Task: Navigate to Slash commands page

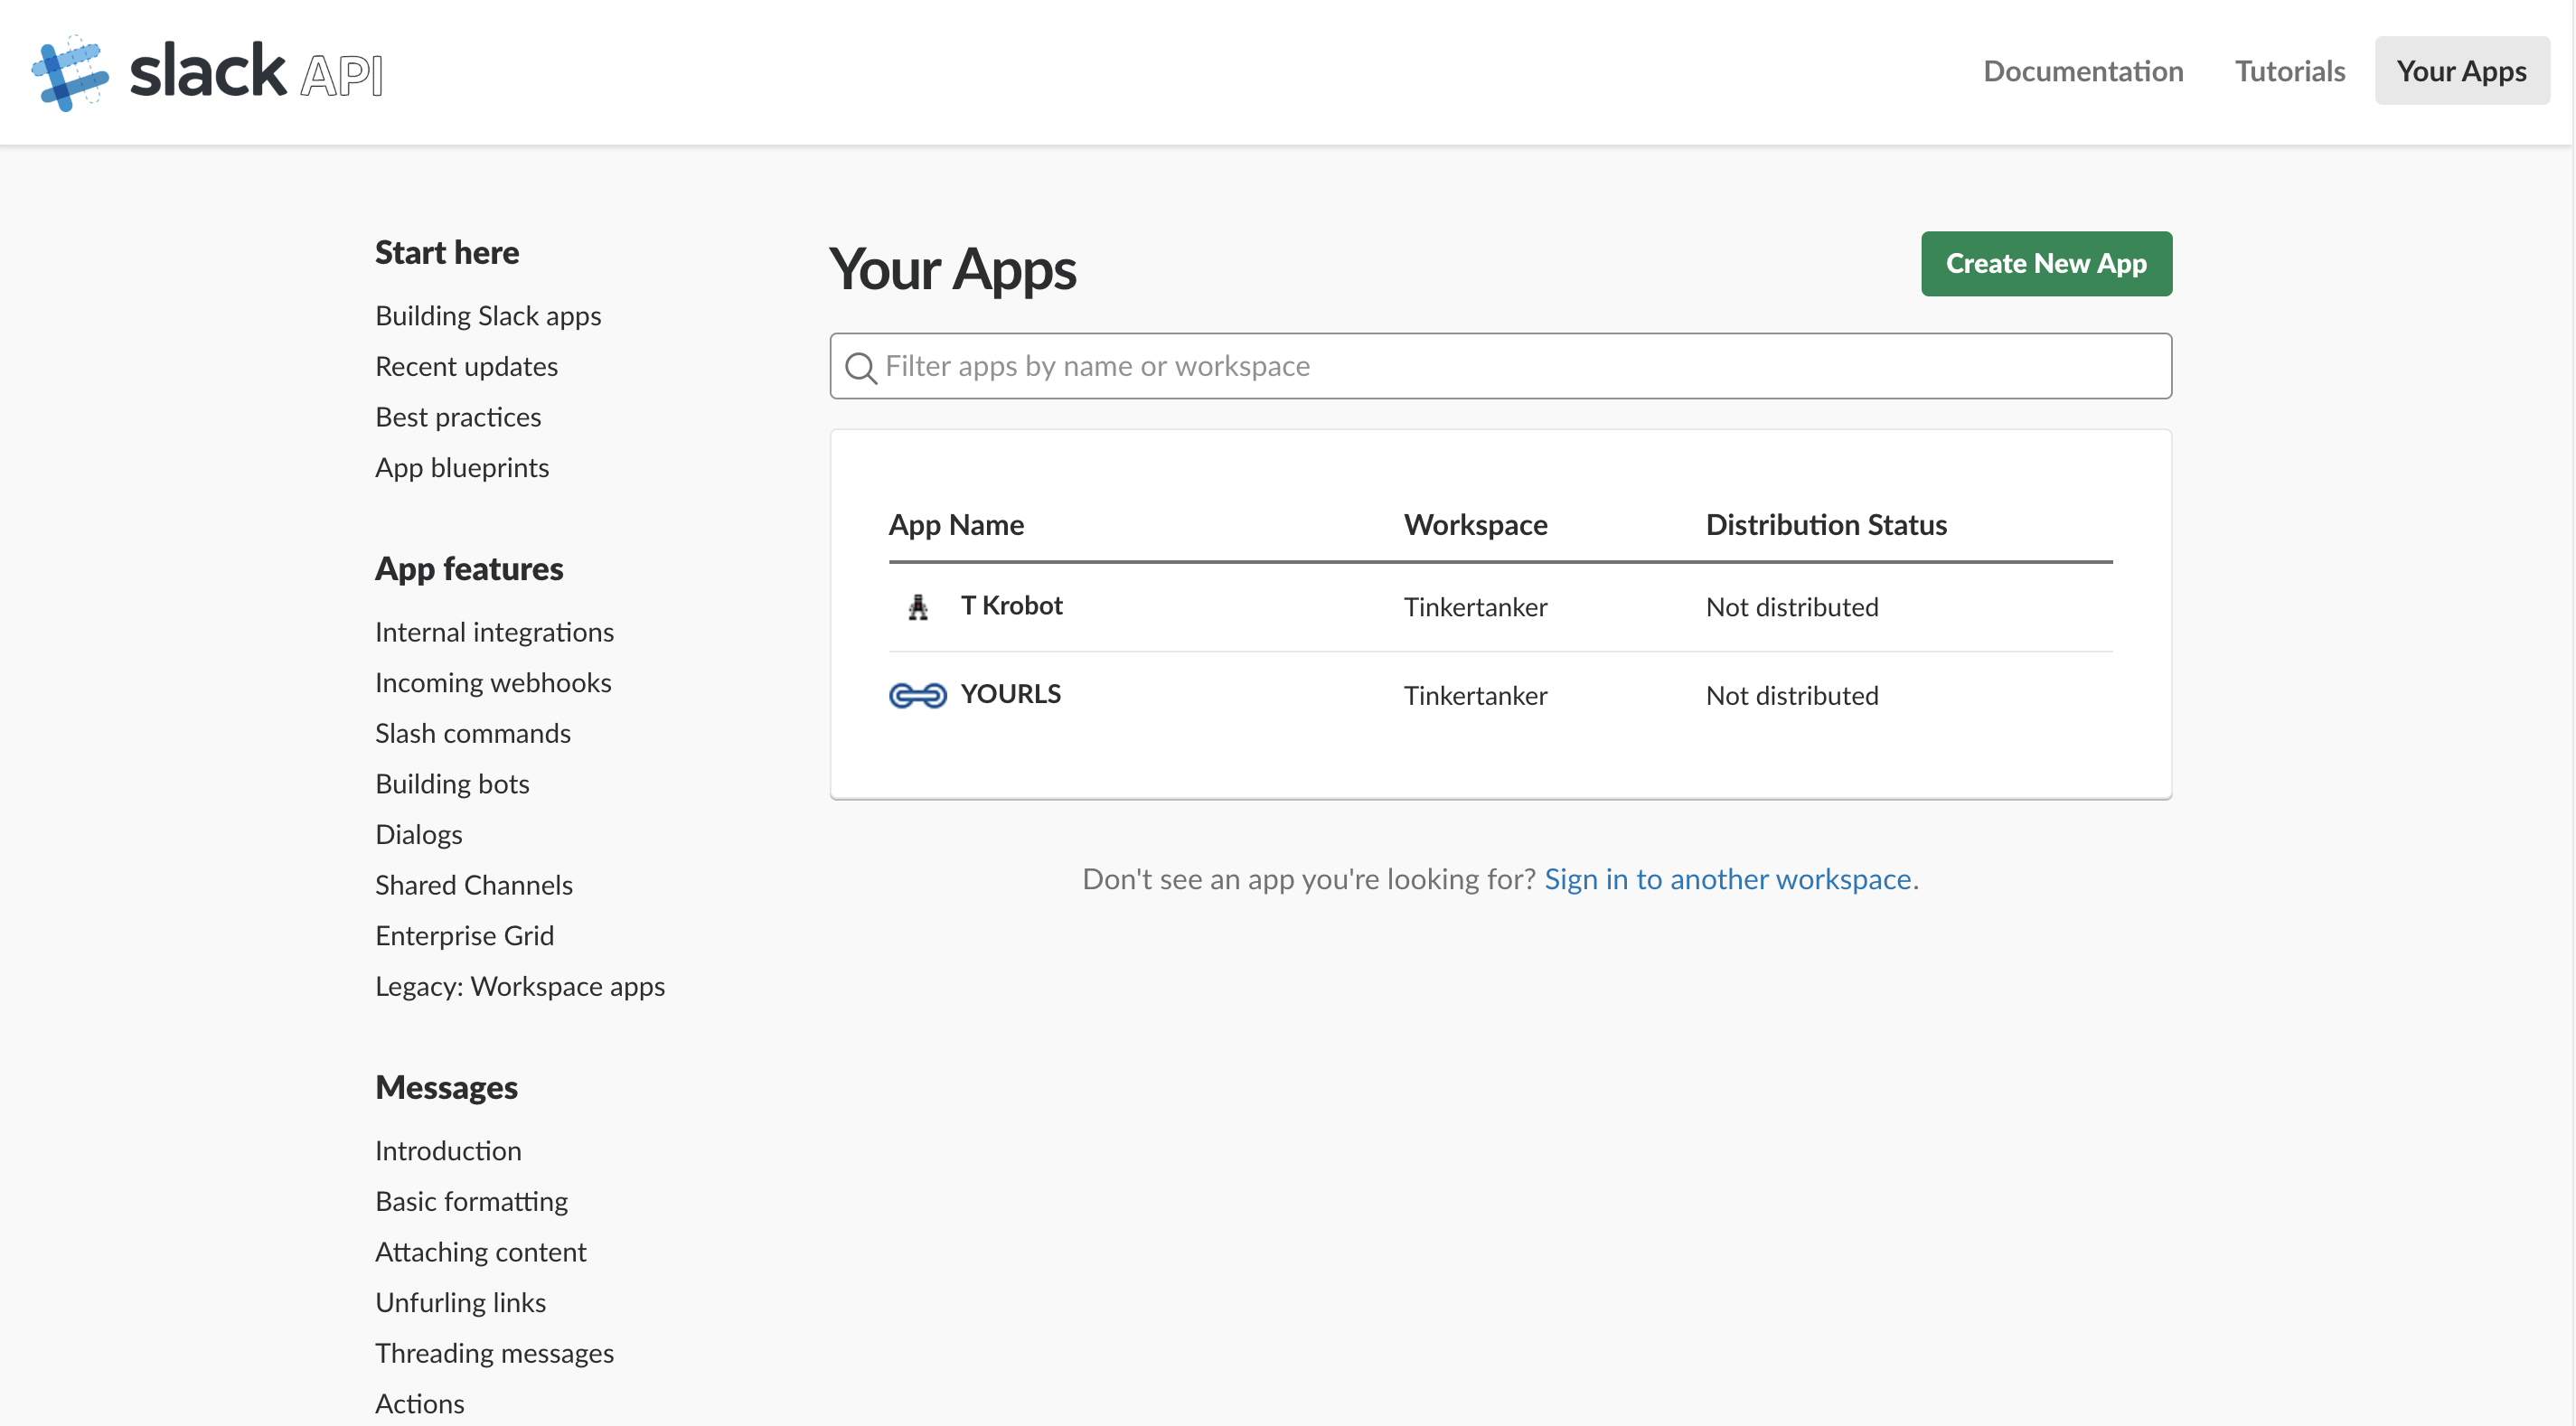Action: 472,732
